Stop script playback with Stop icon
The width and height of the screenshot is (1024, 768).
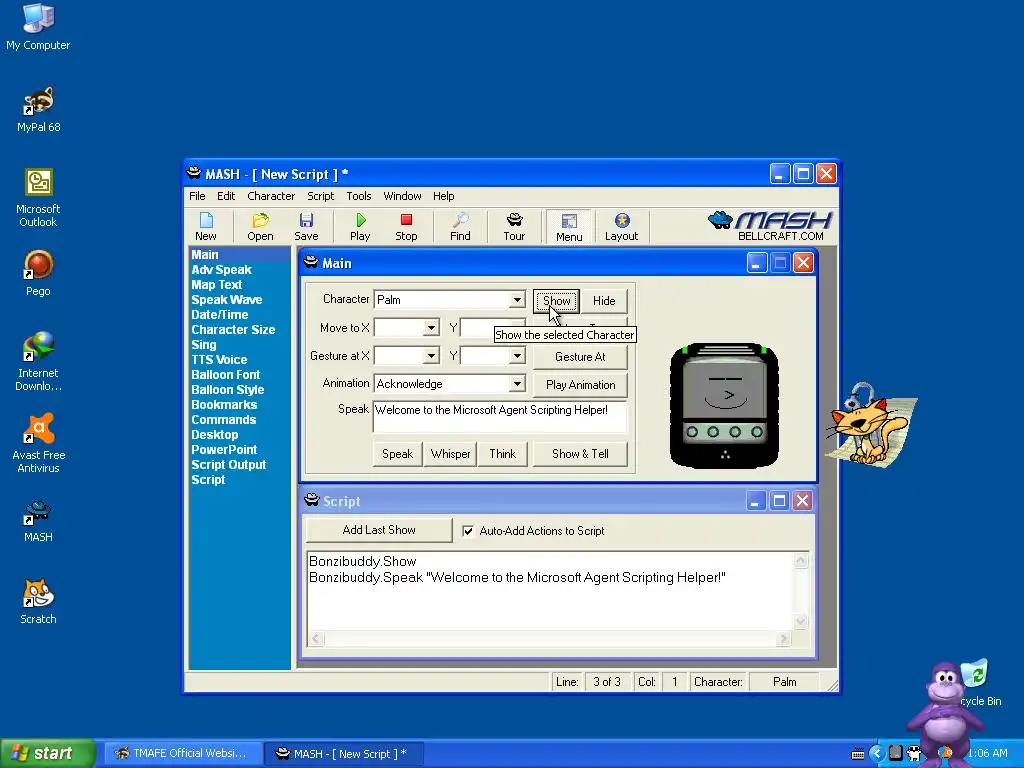click(x=406, y=227)
